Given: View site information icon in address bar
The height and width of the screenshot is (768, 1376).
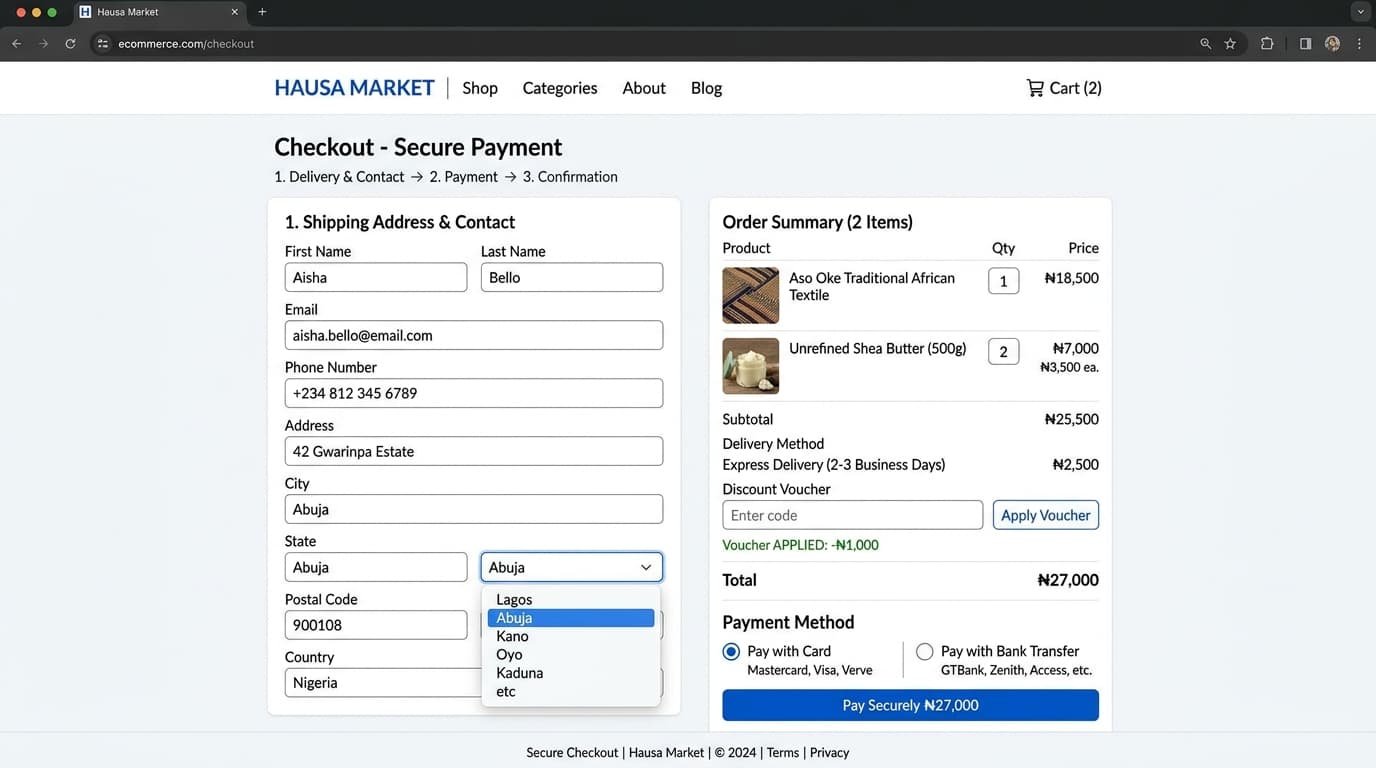Looking at the screenshot, I should 102,44.
